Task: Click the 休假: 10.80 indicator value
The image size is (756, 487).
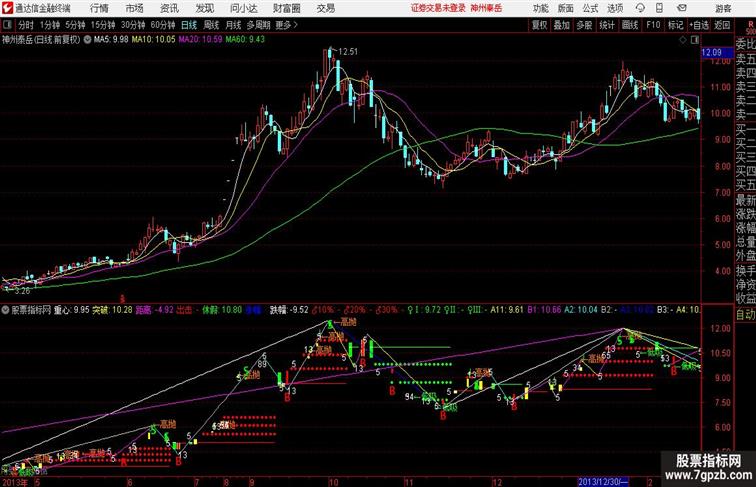Action: (222, 310)
